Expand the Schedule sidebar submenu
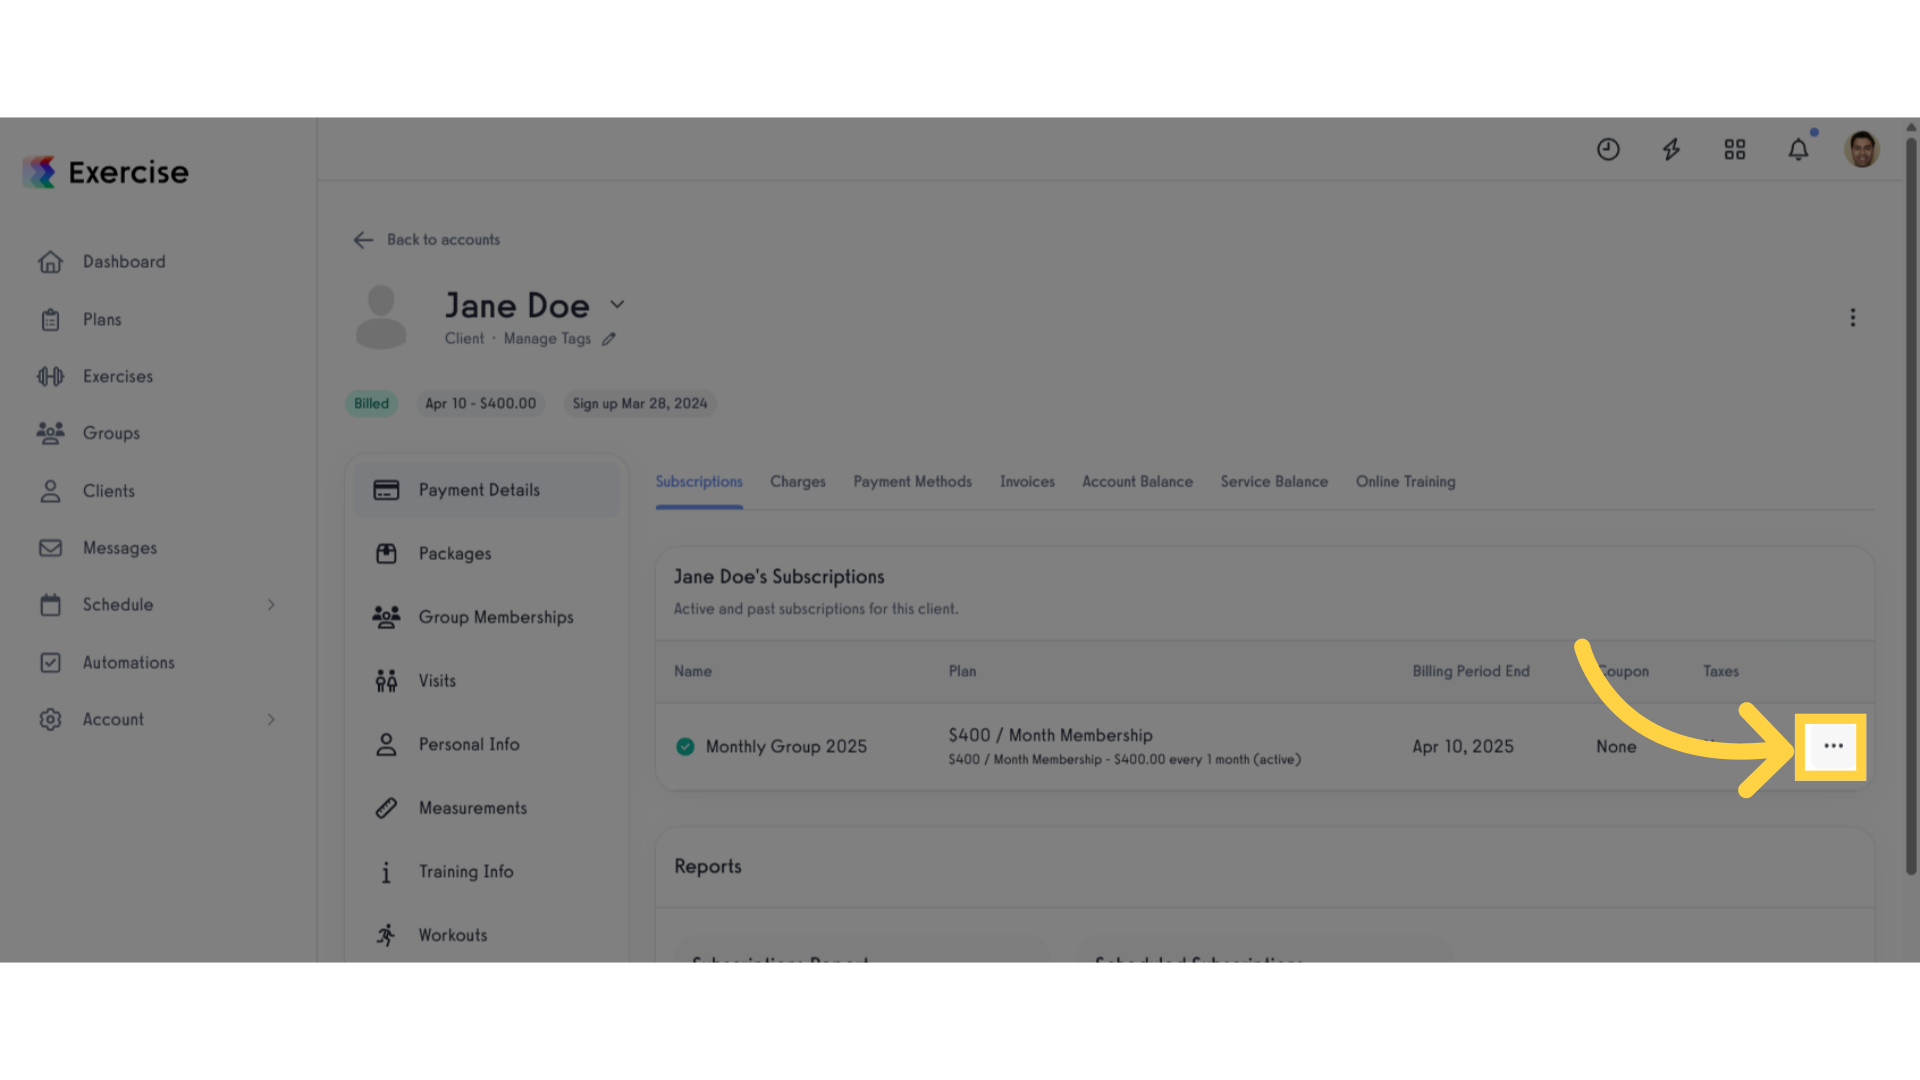The width and height of the screenshot is (1920, 1080). 271,605
